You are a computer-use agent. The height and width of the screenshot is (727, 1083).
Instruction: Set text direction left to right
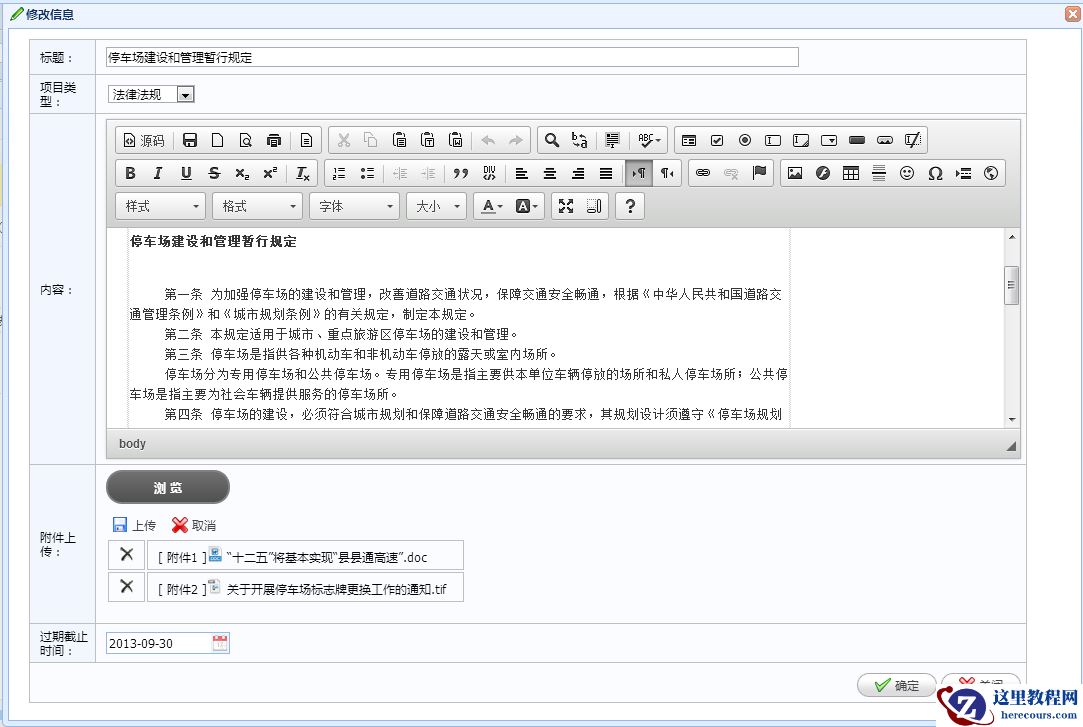639,173
